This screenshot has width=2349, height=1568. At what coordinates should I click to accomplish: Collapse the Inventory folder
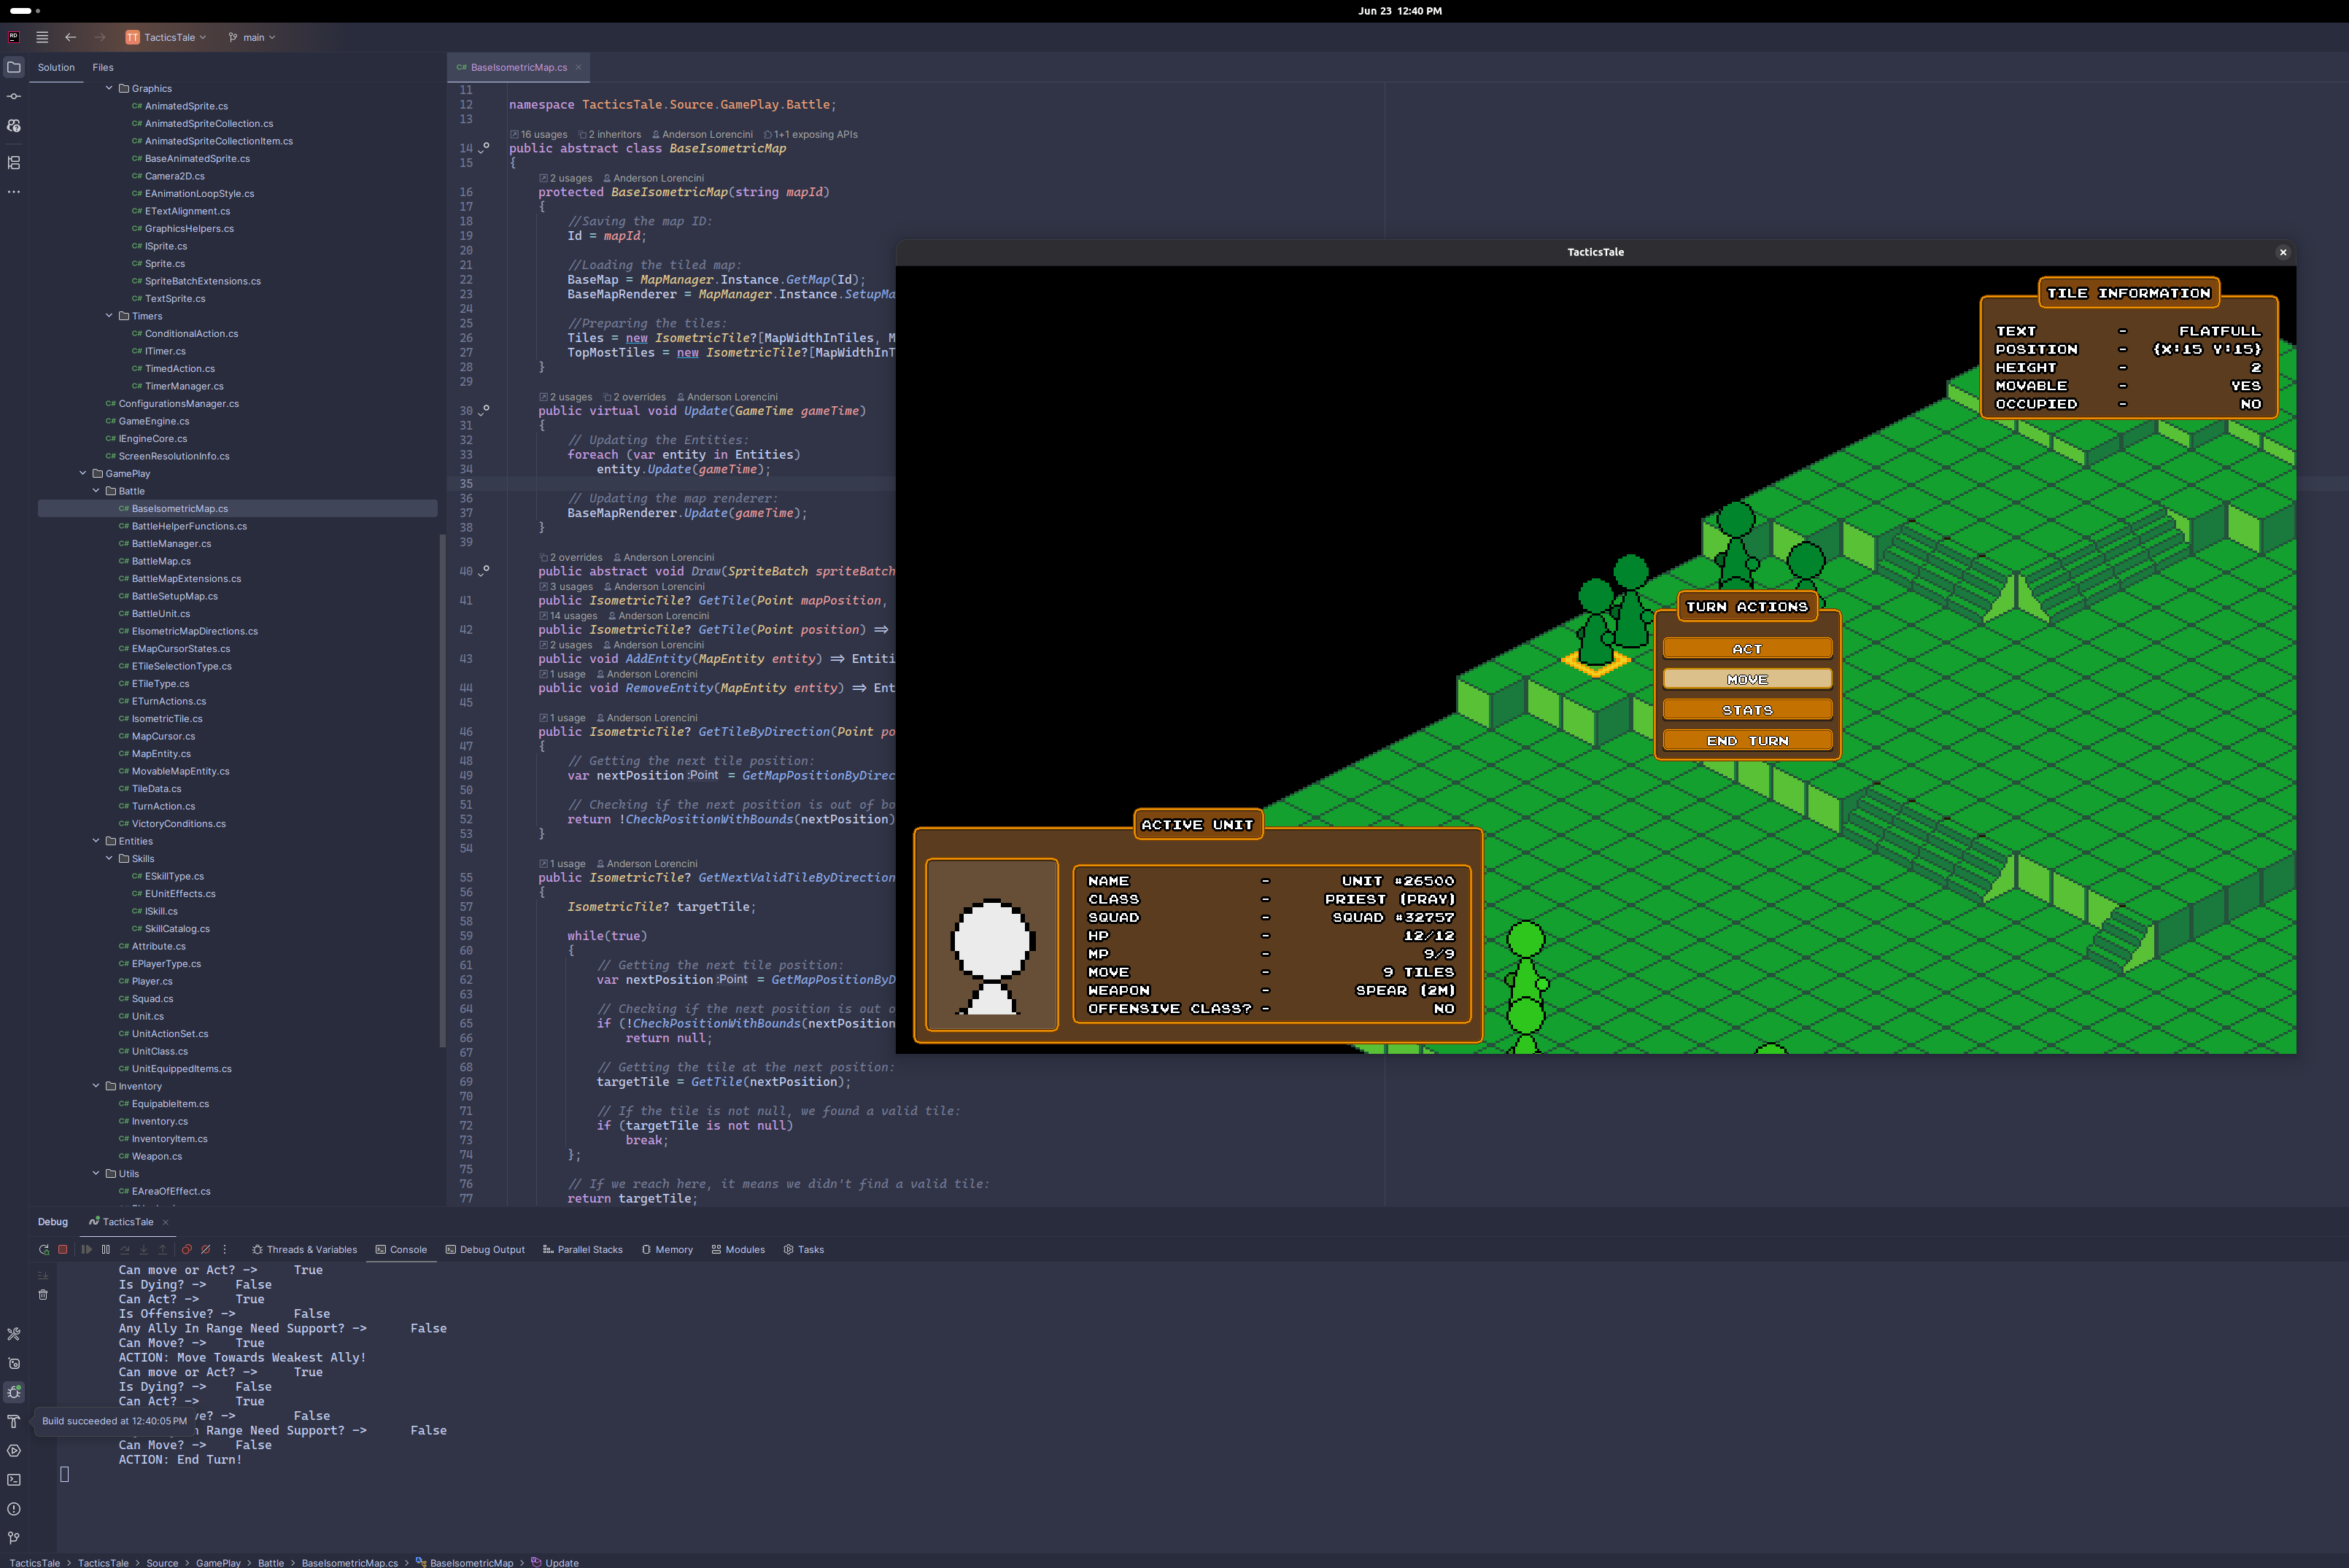pyautogui.click(x=96, y=1086)
